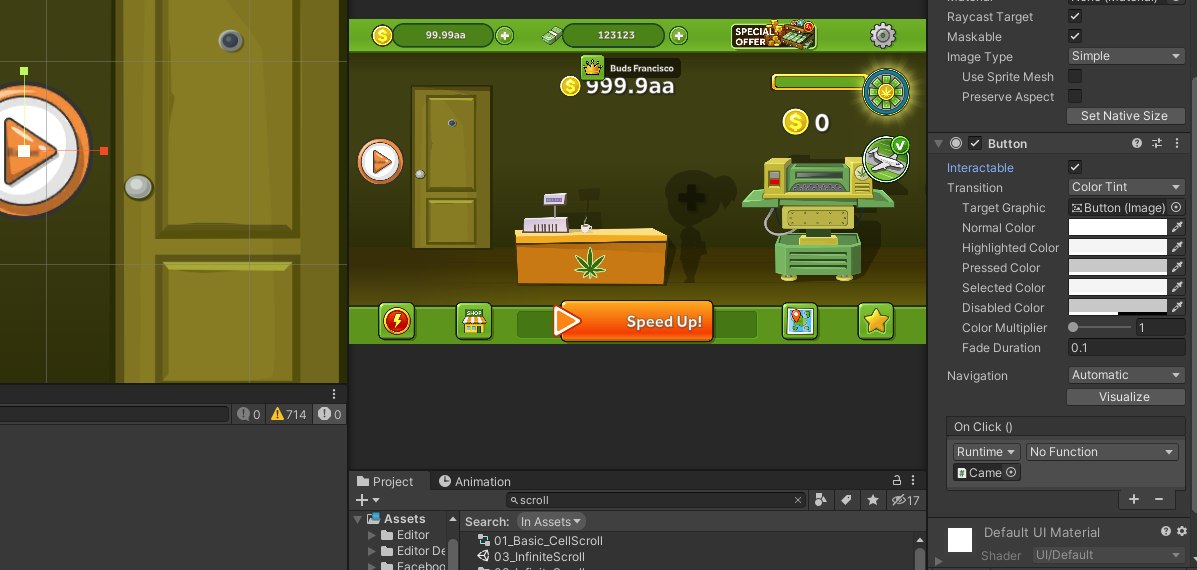Click the lock icon of the Project panel

898,481
